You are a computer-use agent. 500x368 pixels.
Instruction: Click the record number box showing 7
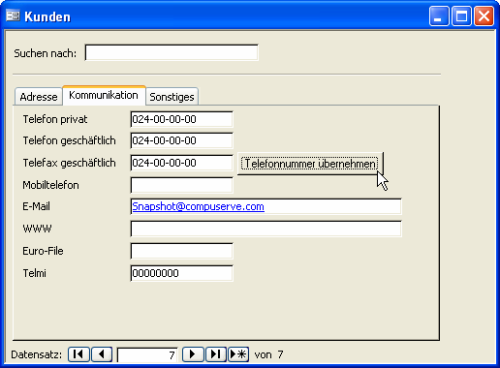tap(147, 355)
